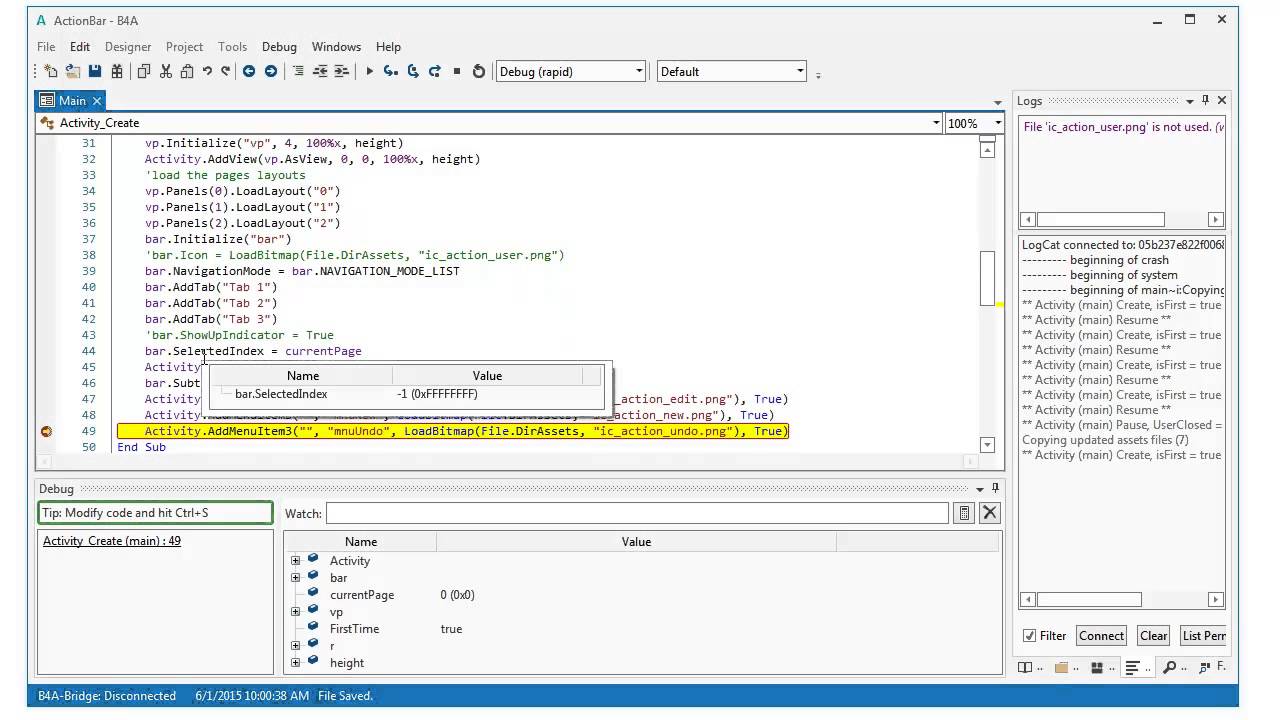Click the Step Out debug icon
The width and height of the screenshot is (1280, 720).
[x=435, y=71]
